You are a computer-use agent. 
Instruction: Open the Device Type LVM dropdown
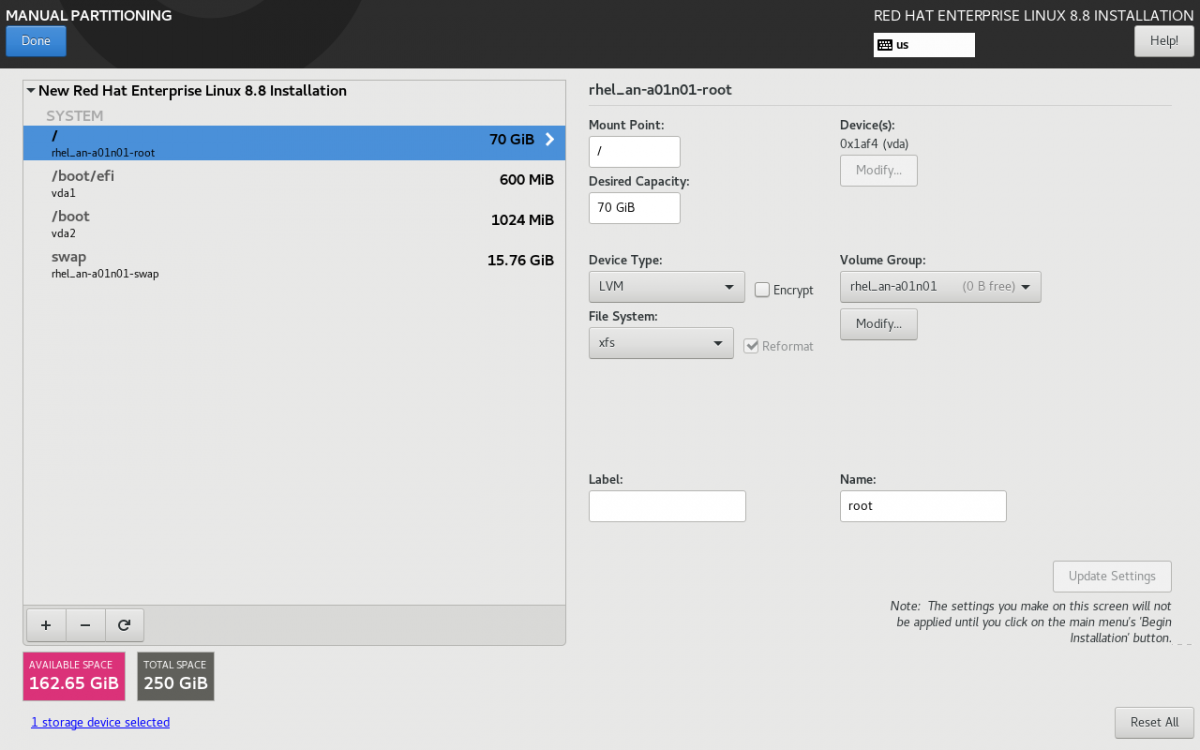click(x=666, y=287)
